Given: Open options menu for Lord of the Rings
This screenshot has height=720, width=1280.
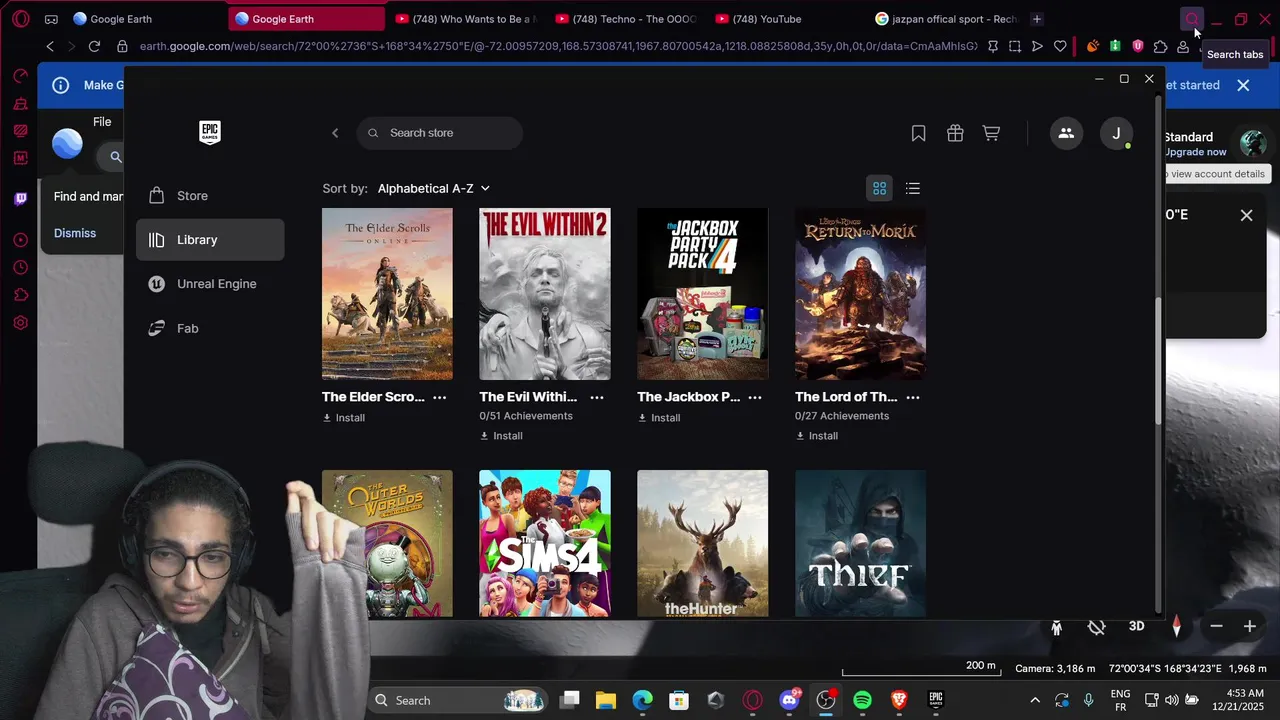Looking at the screenshot, I should pos(912,397).
